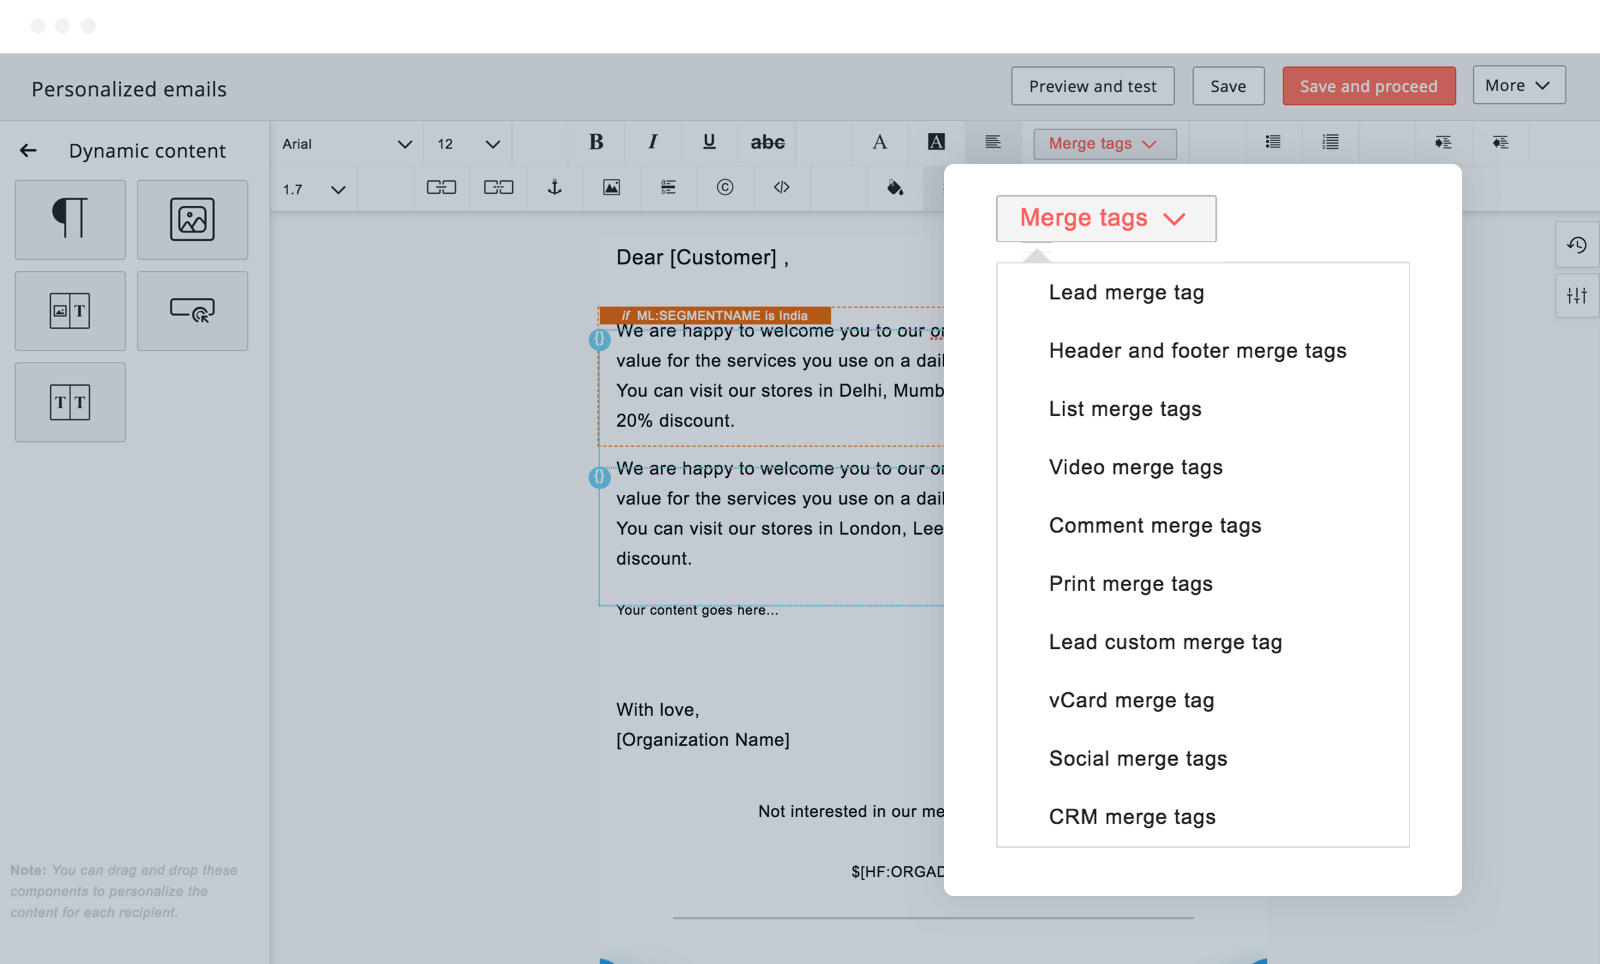Click the back arrow beside Dynamic content

point(28,150)
